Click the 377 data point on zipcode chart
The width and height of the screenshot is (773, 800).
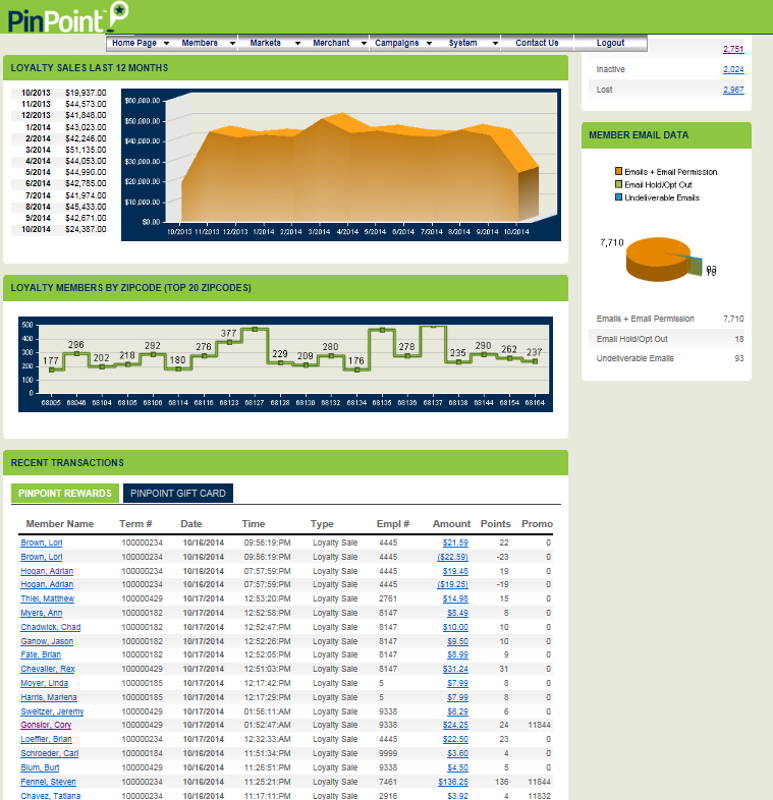tap(229, 342)
